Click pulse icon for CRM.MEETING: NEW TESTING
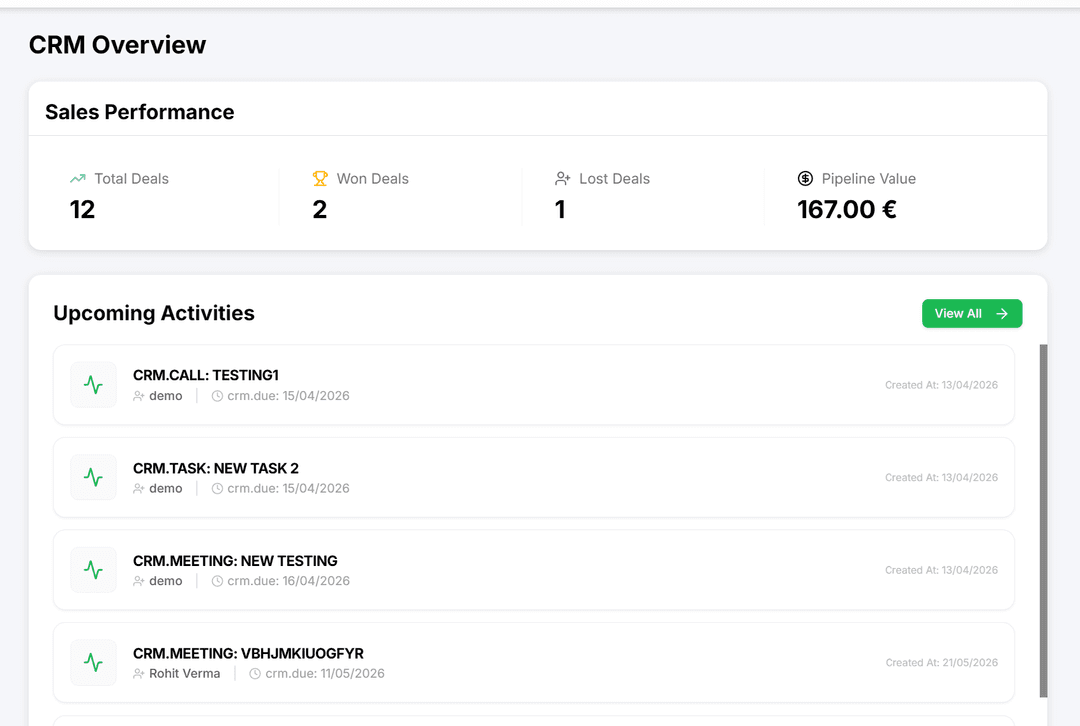This screenshot has height=726, width=1080. [94, 570]
